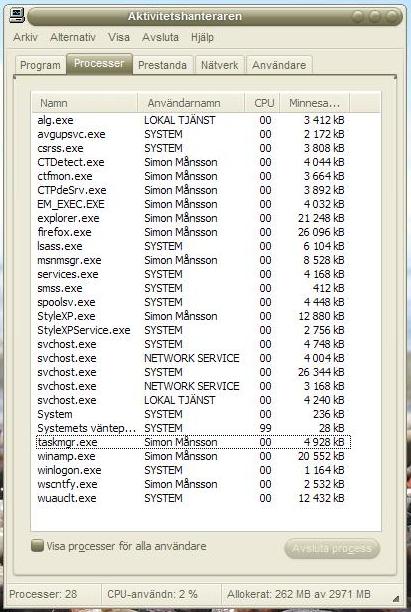Viewport: 411px width, 612px height.
Task: Open the Alternativ menu
Action: tap(73, 37)
